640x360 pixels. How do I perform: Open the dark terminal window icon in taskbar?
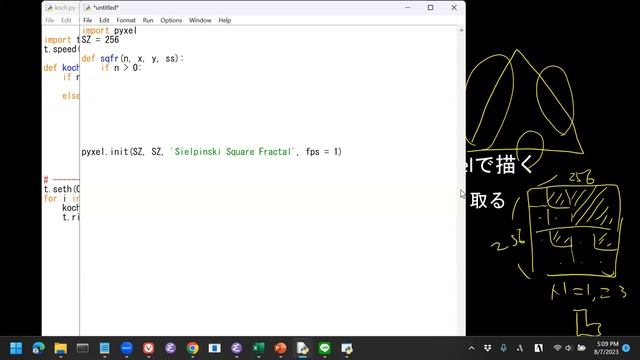82,348
